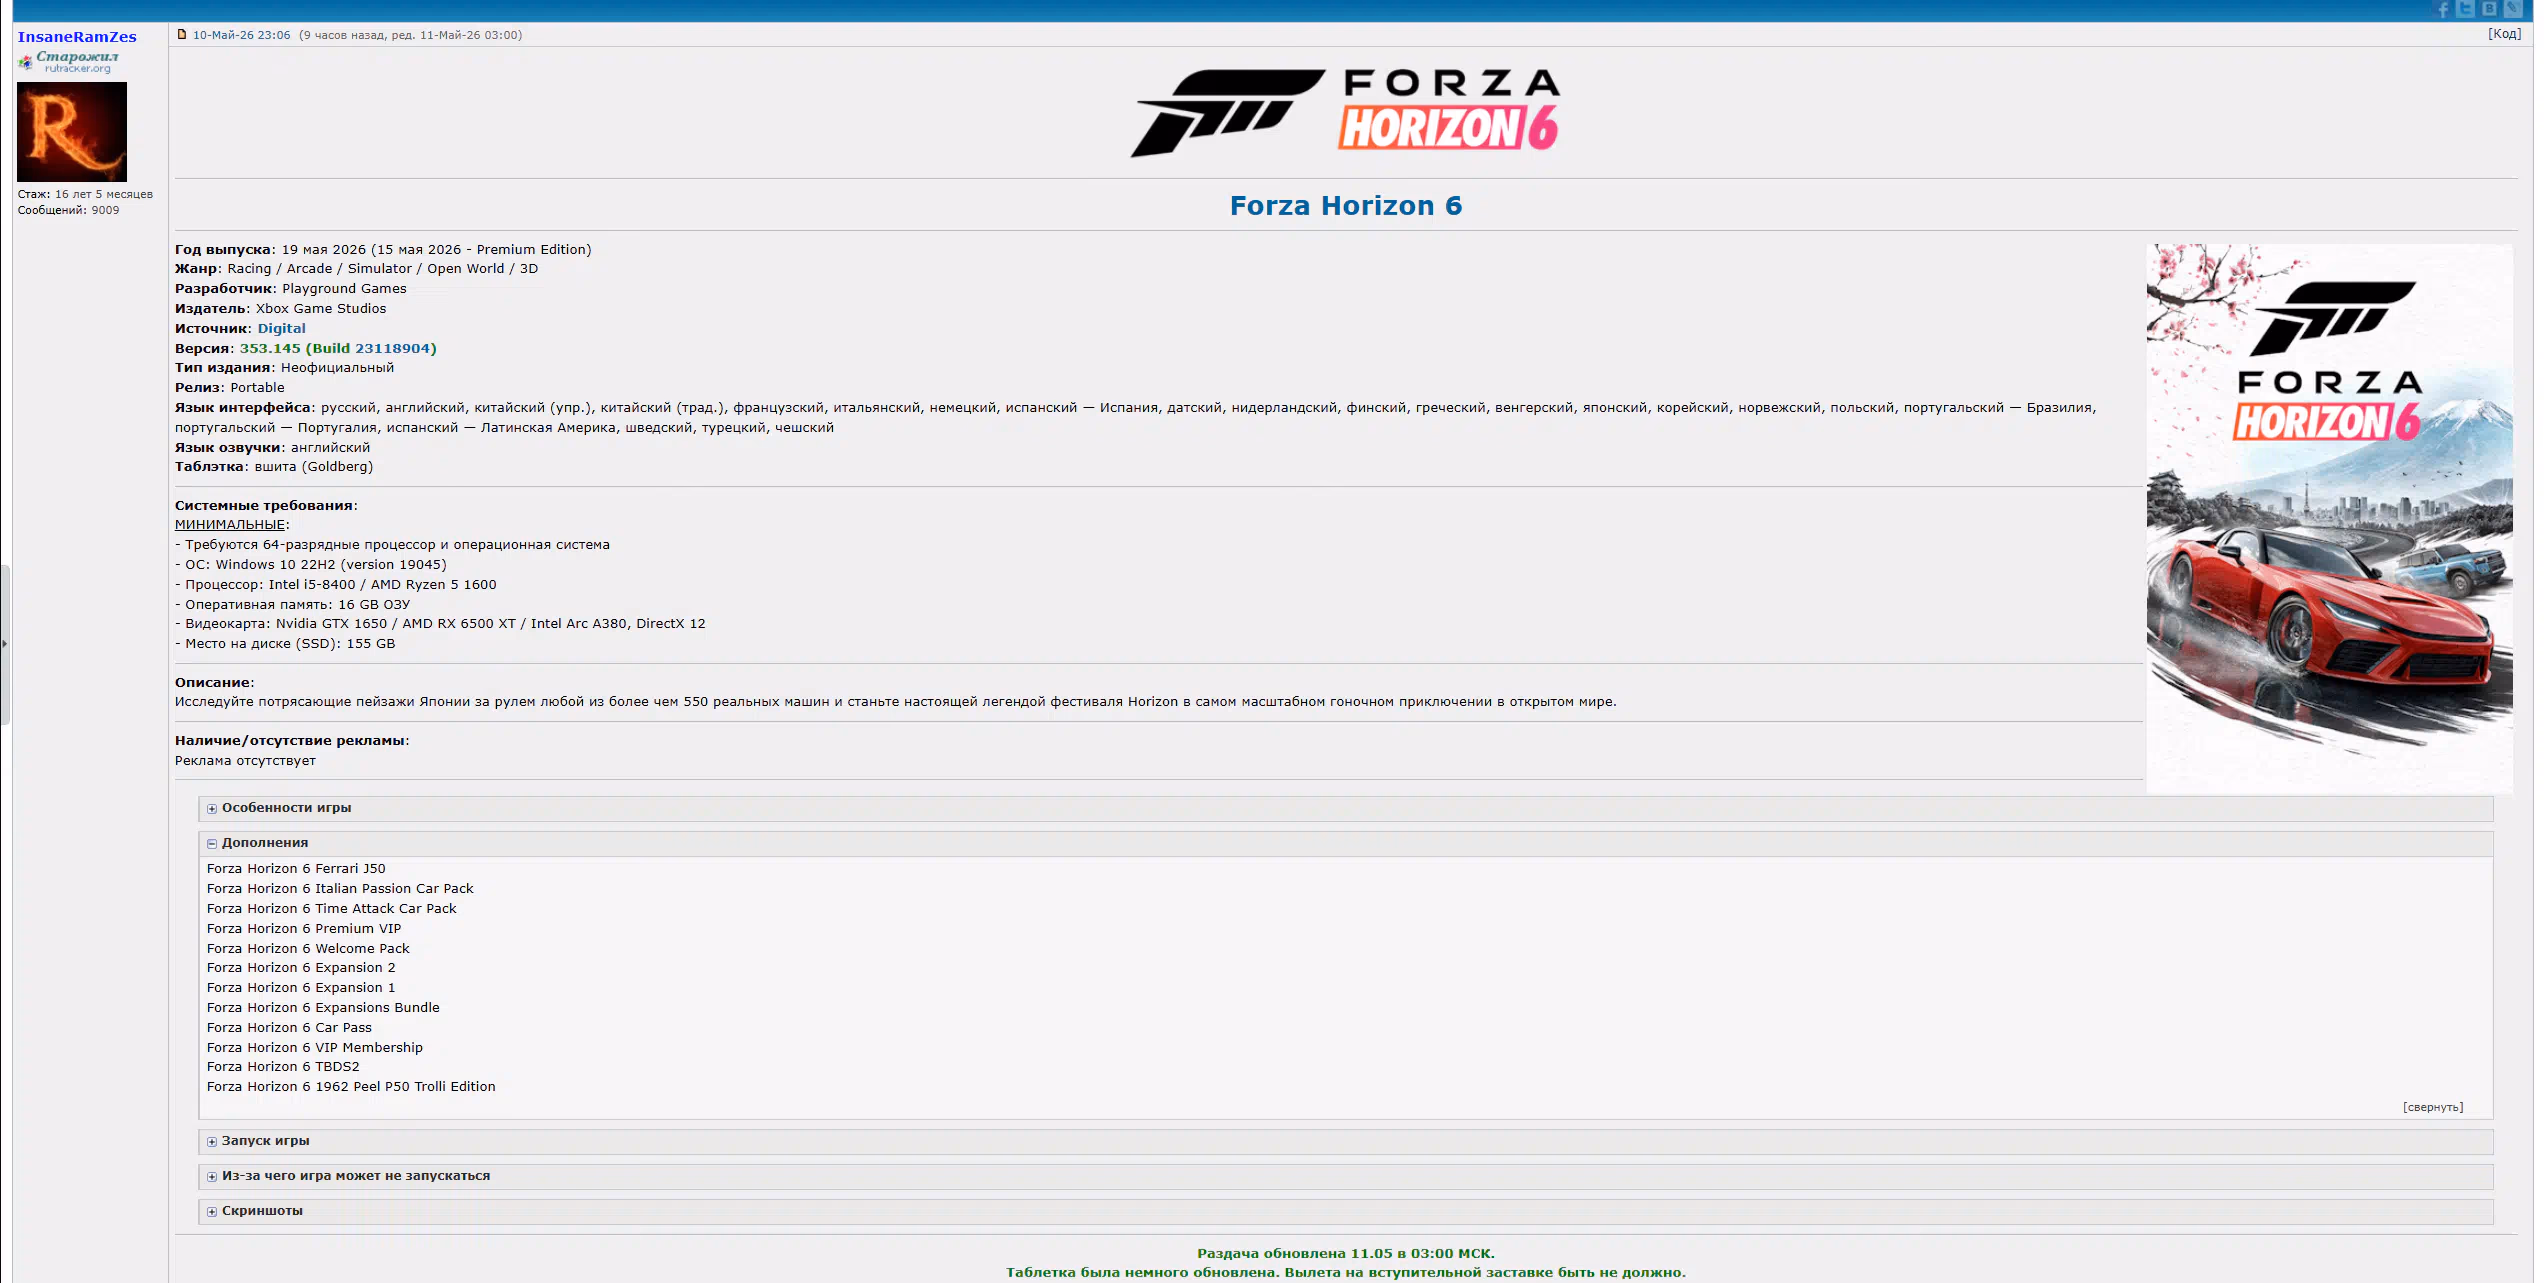Screen dimensions: 2544x1283
Task: Expand Из-за чего игра может не запускаться
Action: [x=1345, y=1176]
